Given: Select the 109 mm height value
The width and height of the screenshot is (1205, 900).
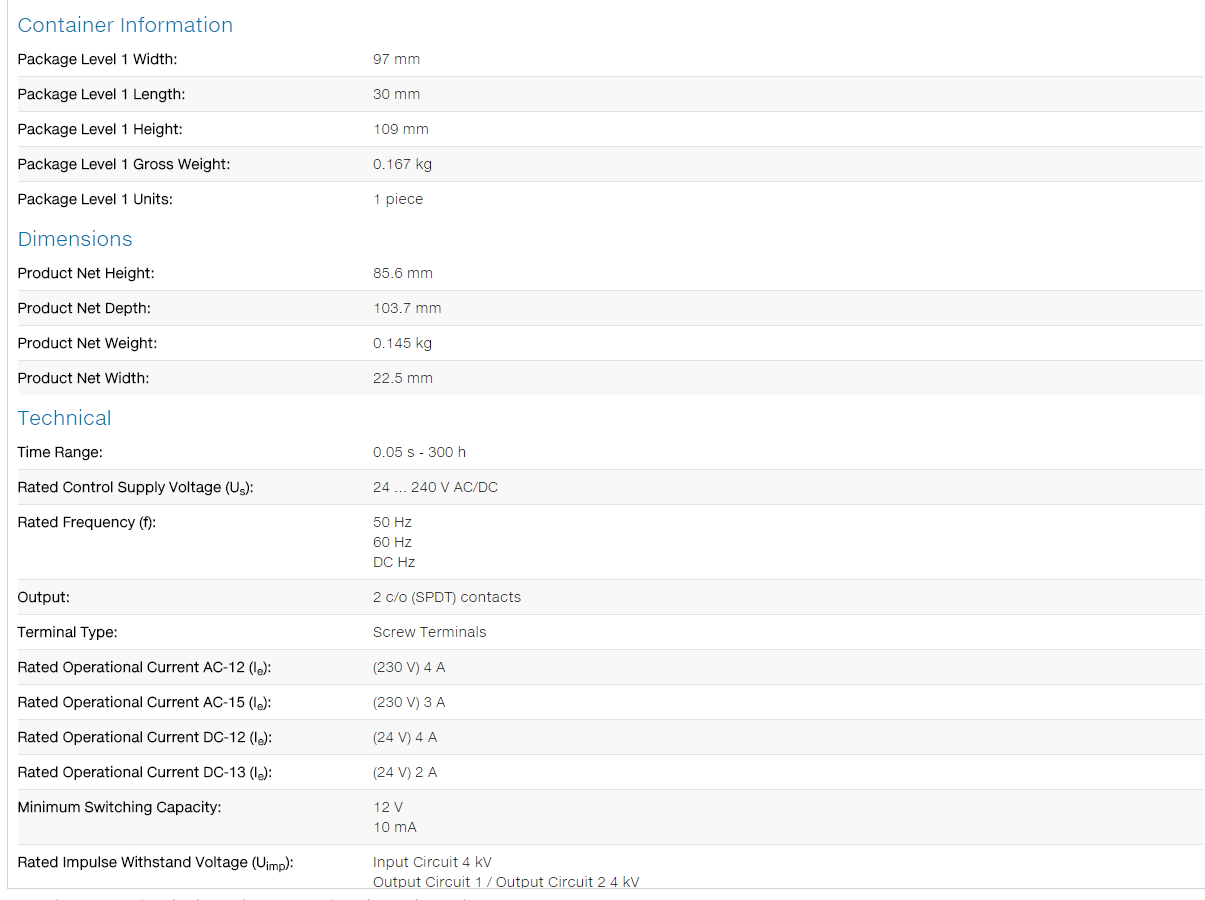Looking at the screenshot, I should click(400, 129).
